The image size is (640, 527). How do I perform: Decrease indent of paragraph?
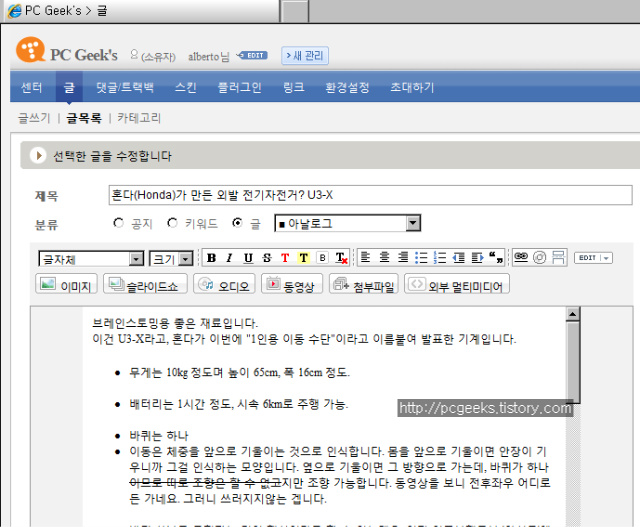(x=458, y=258)
